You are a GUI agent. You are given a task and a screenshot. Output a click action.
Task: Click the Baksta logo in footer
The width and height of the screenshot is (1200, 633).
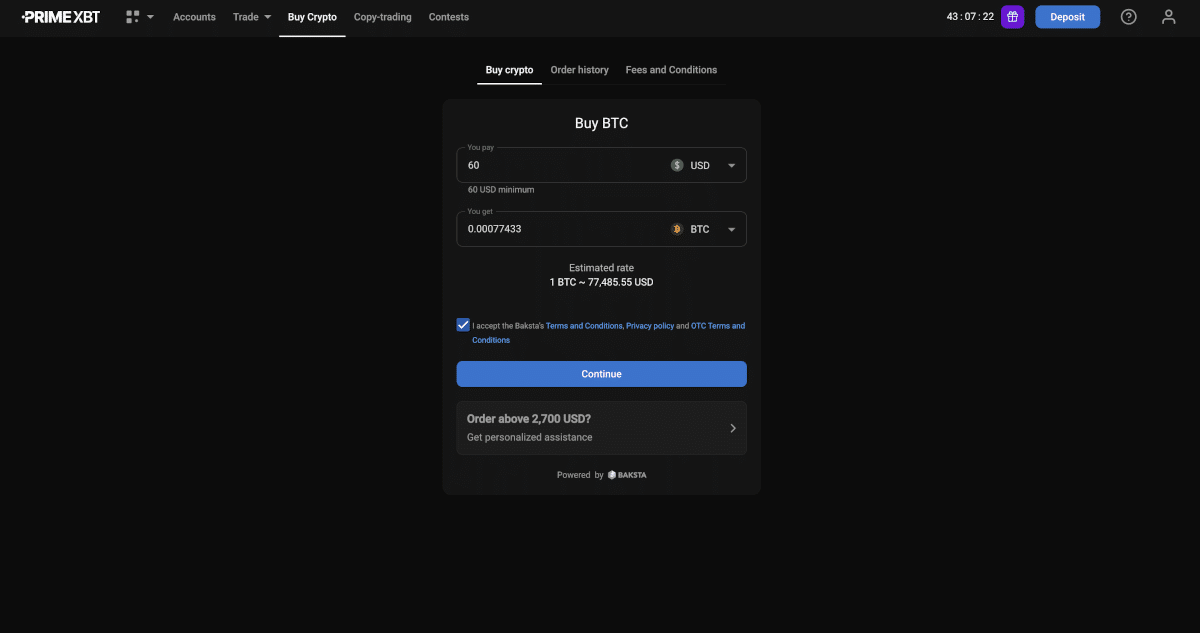[x=627, y=475]
